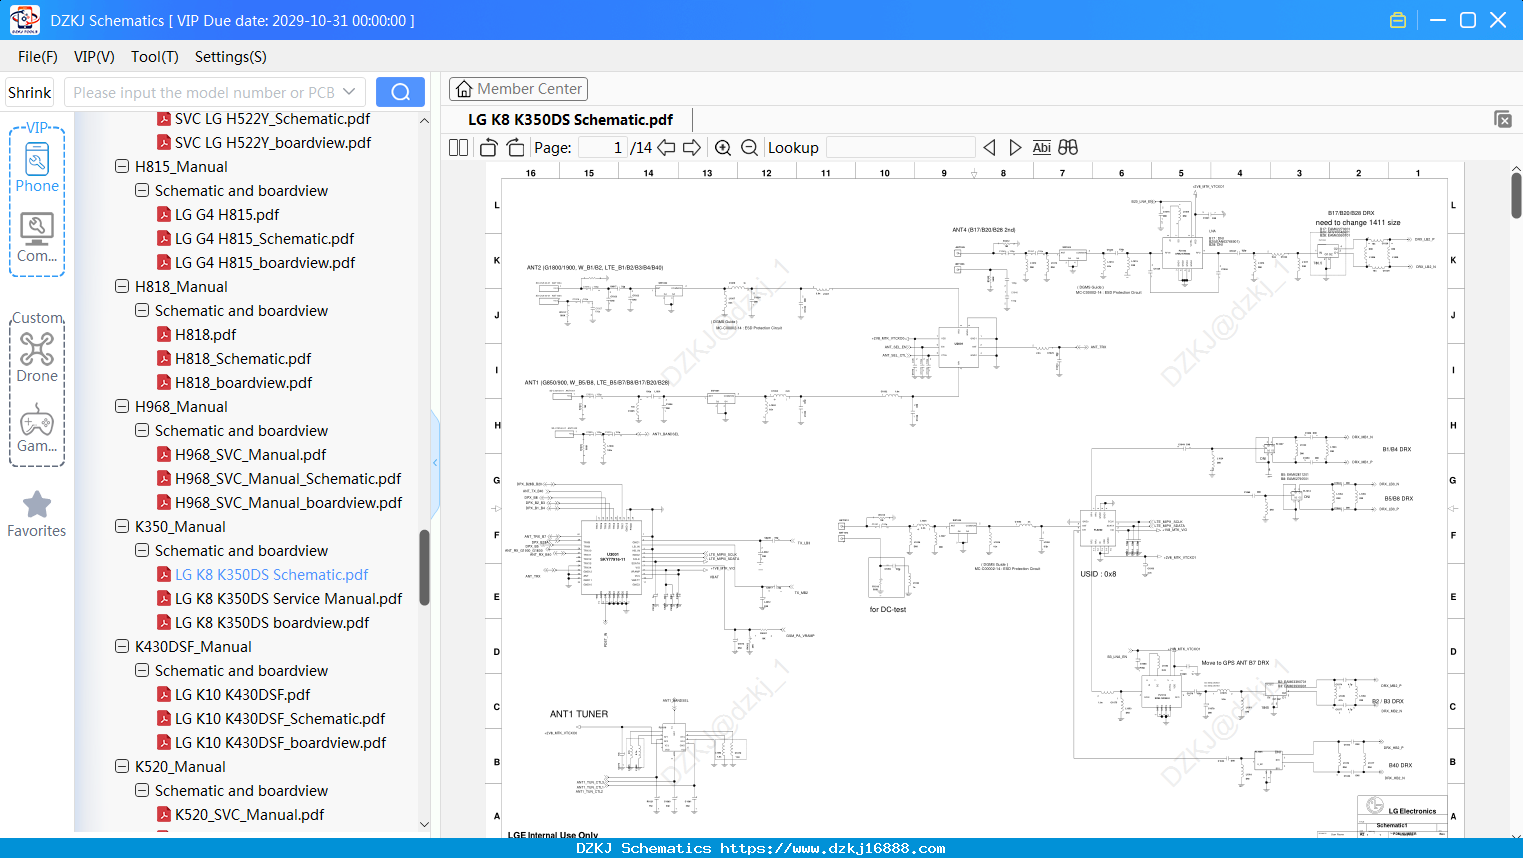This screenshot has height=858, width=1523.
Task: Open H818_boardview.pdf file
Action: pyautogui.click(x=243, y=383)
